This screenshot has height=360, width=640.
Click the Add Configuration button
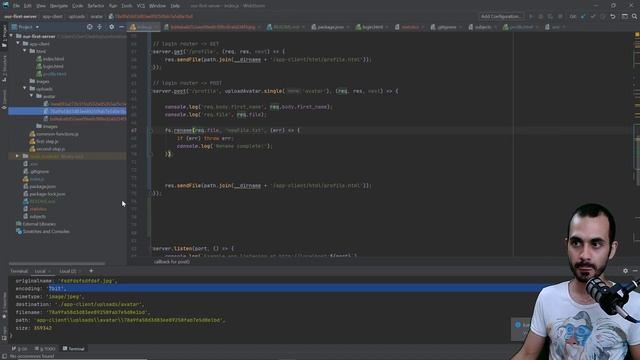(501, 16)
